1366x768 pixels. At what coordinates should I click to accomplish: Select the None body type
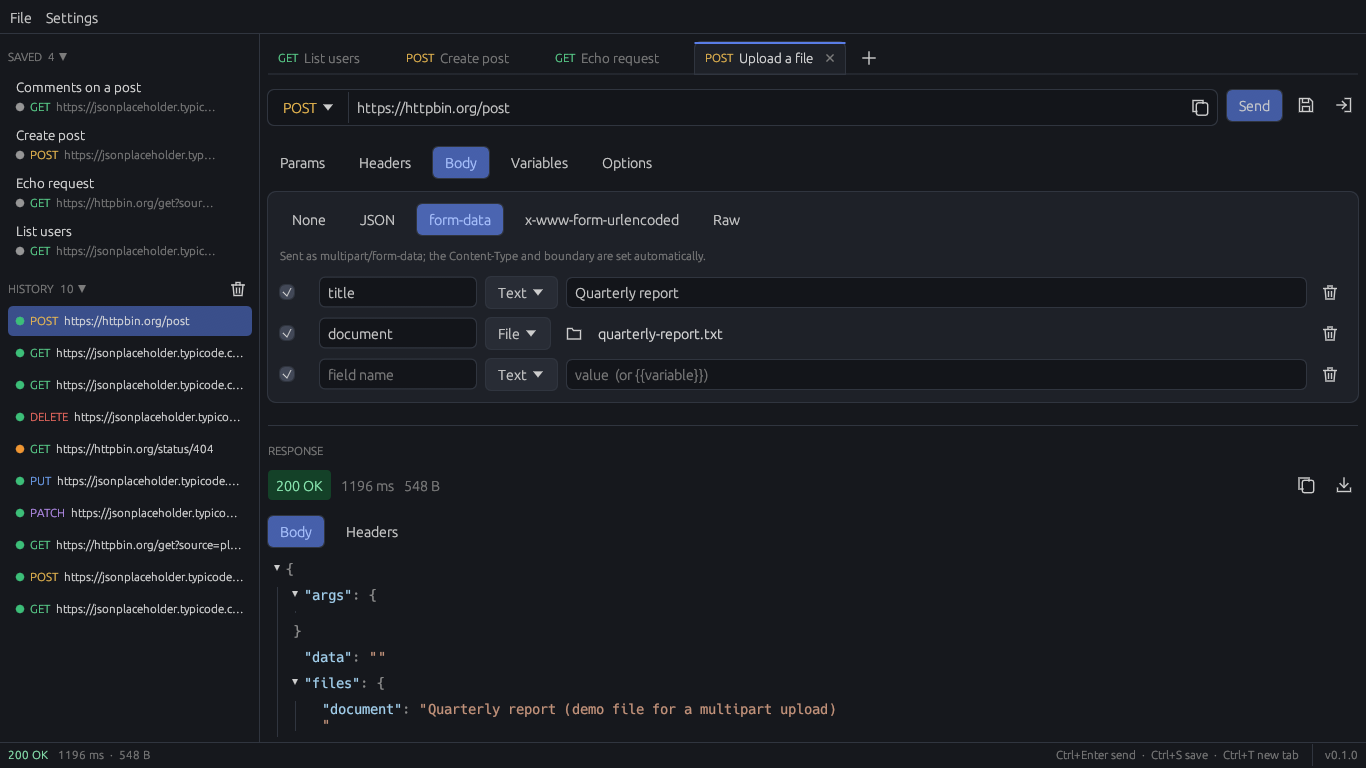click(x=309, y=220)
